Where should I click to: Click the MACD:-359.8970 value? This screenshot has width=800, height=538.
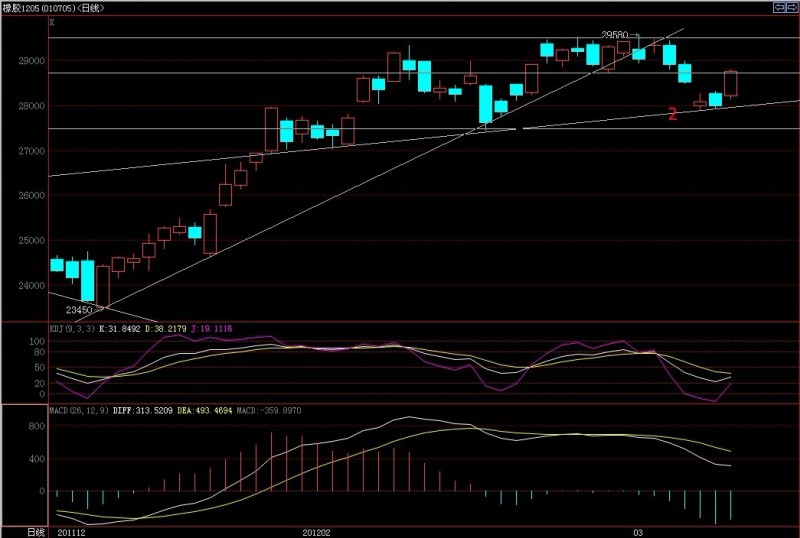(x=269, y=410)
